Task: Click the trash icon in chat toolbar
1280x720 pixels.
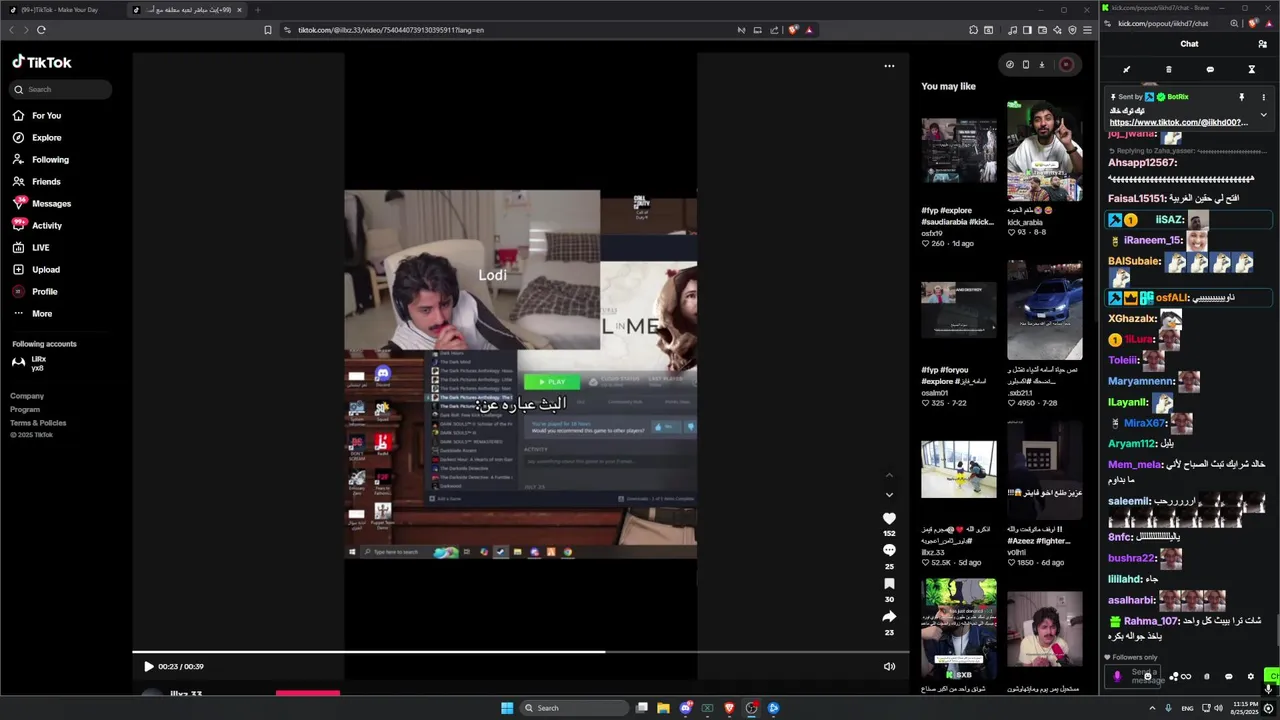Action: pyautogui.click(x=1168, y=70)
